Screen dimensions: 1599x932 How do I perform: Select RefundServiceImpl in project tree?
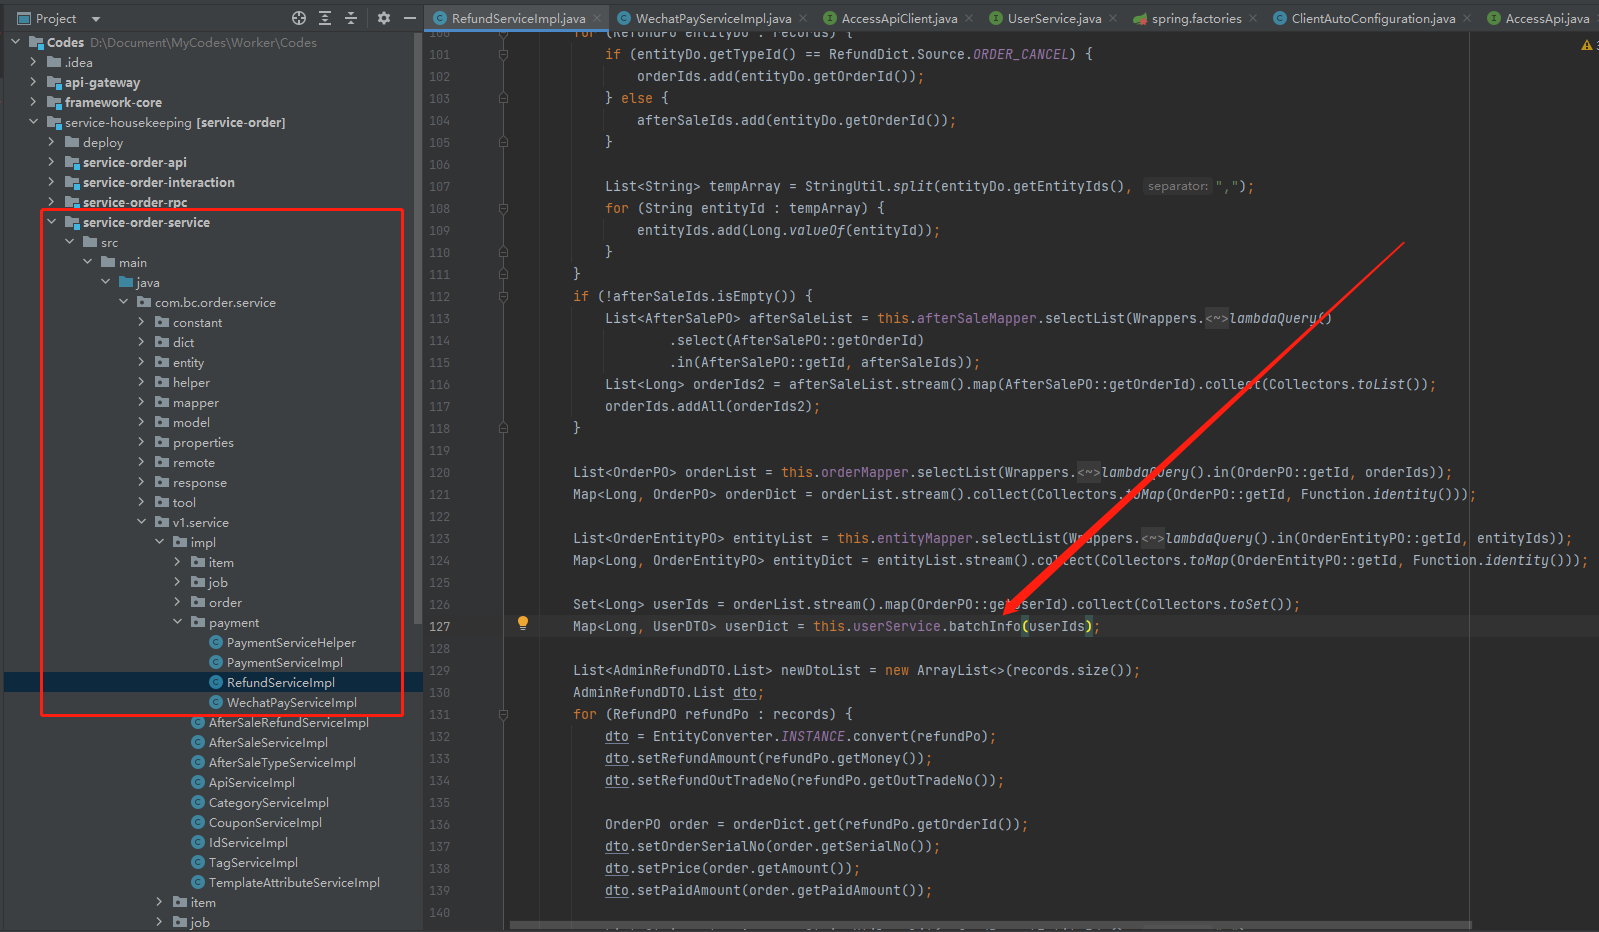point(281,682)
